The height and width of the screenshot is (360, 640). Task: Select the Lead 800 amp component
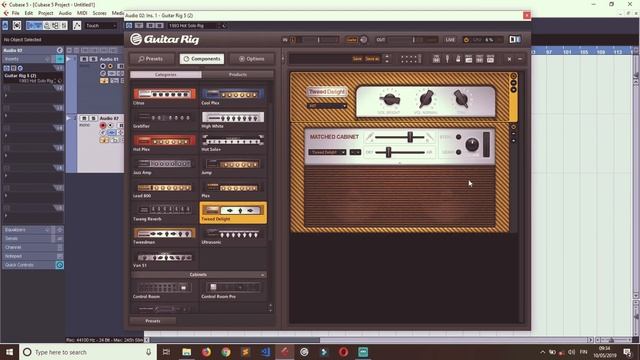[x=164, y=189]
